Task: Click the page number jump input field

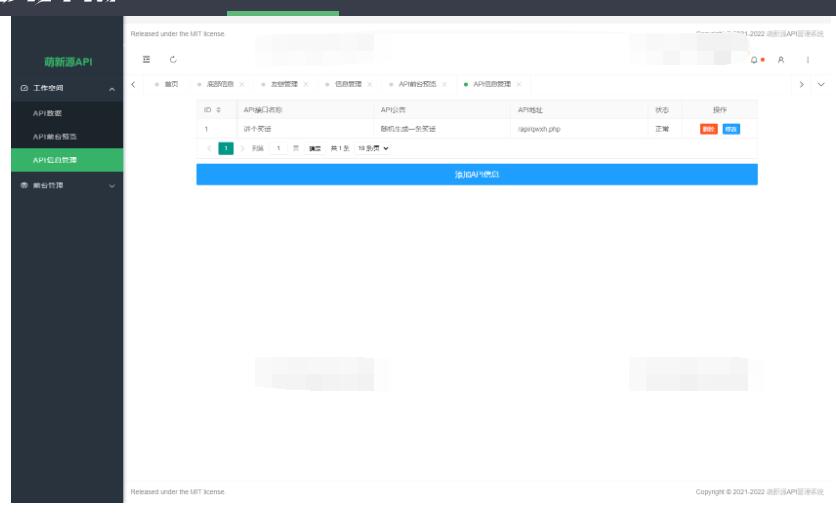Action: pyautogui.click(x=279, y=148)
